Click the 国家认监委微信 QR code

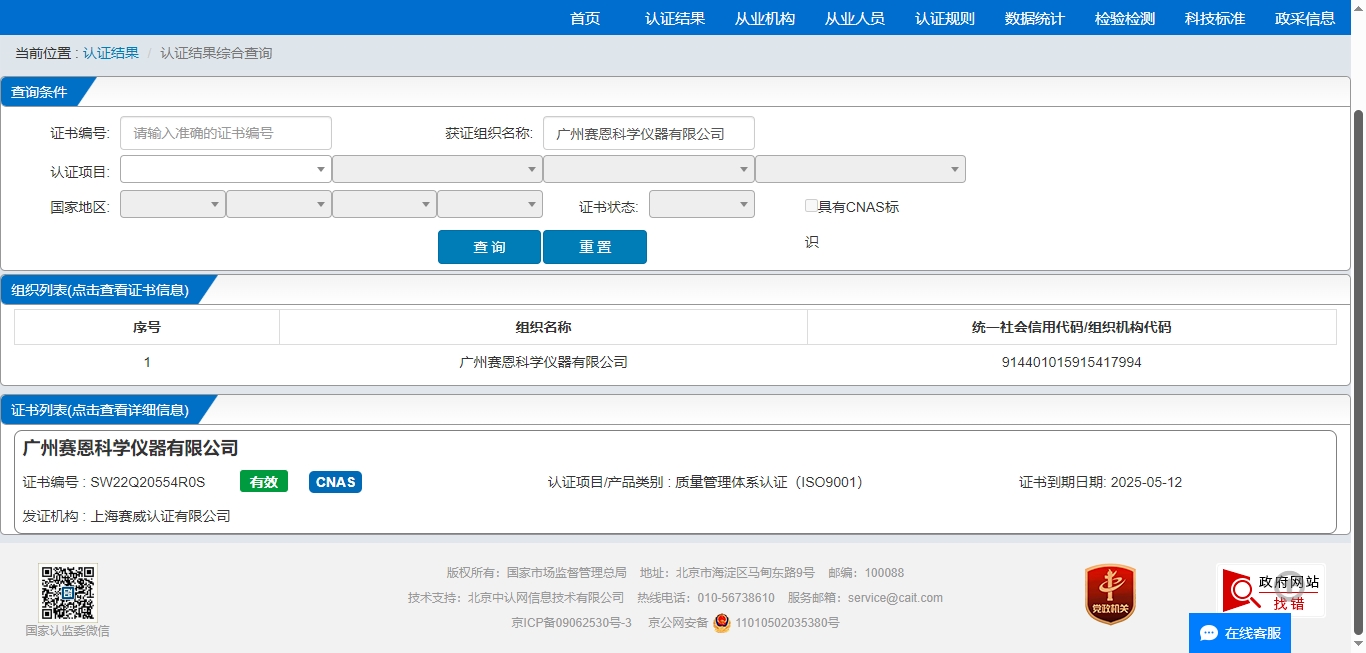click(68, 592)
